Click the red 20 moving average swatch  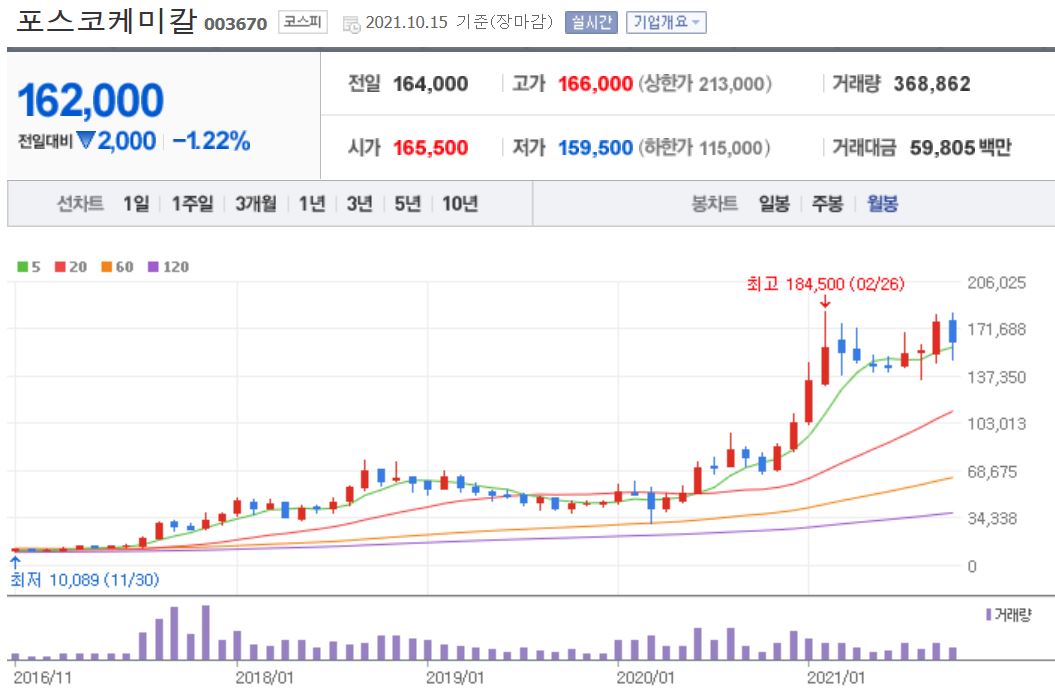tap(61, 267)
